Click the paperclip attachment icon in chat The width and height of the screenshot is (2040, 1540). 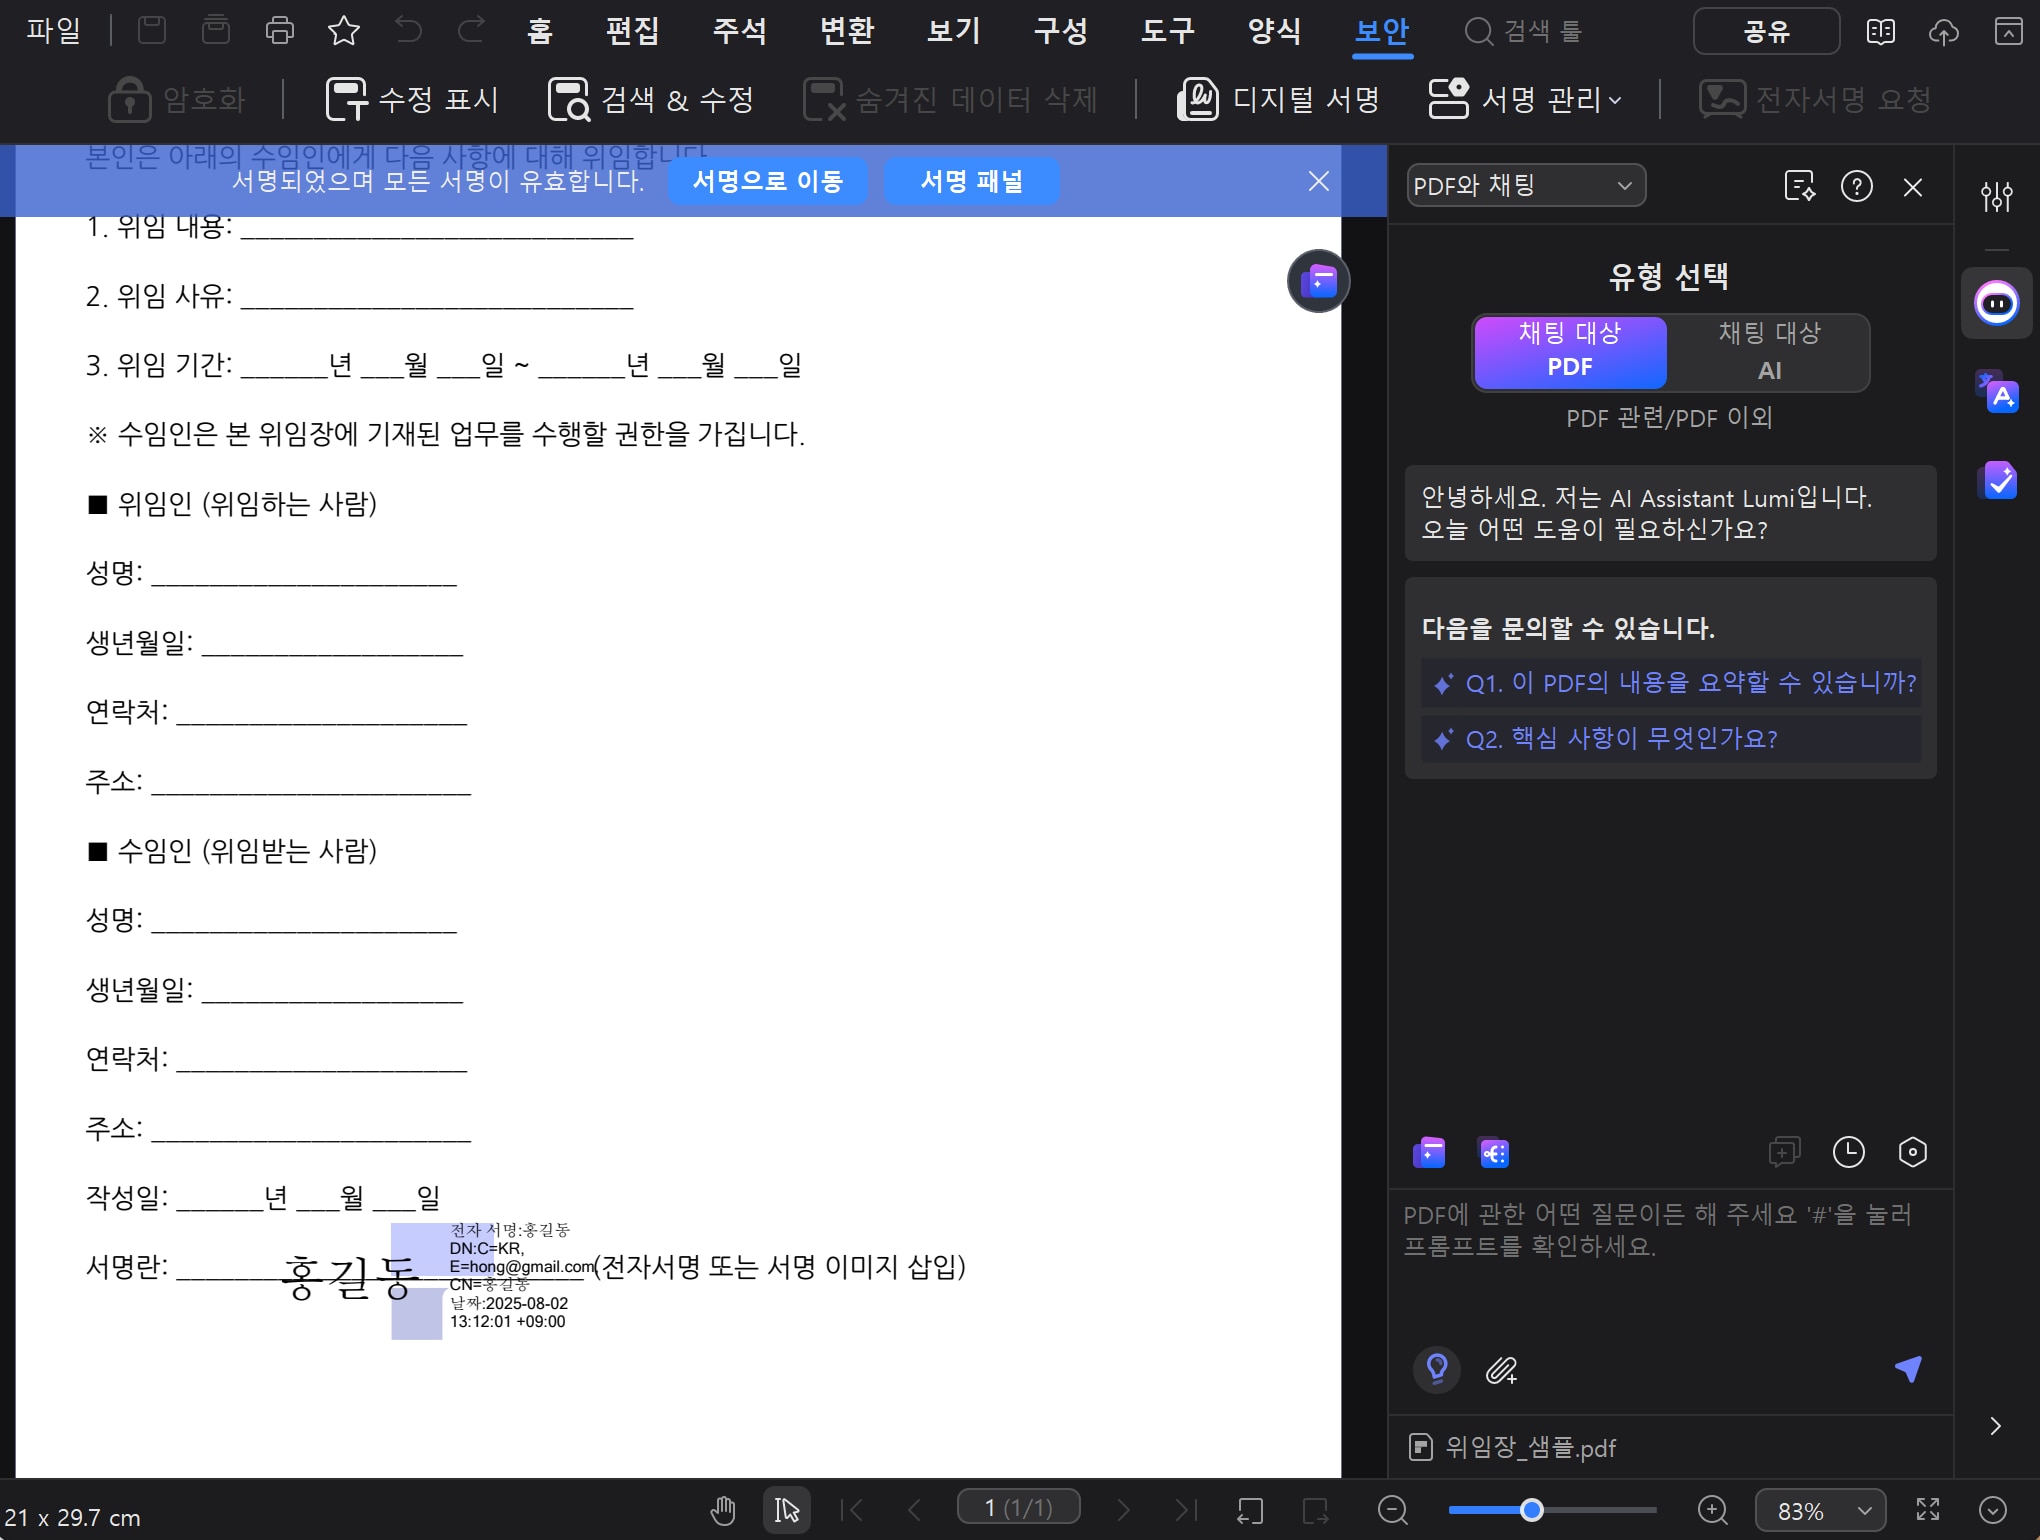(1501, 1369)
